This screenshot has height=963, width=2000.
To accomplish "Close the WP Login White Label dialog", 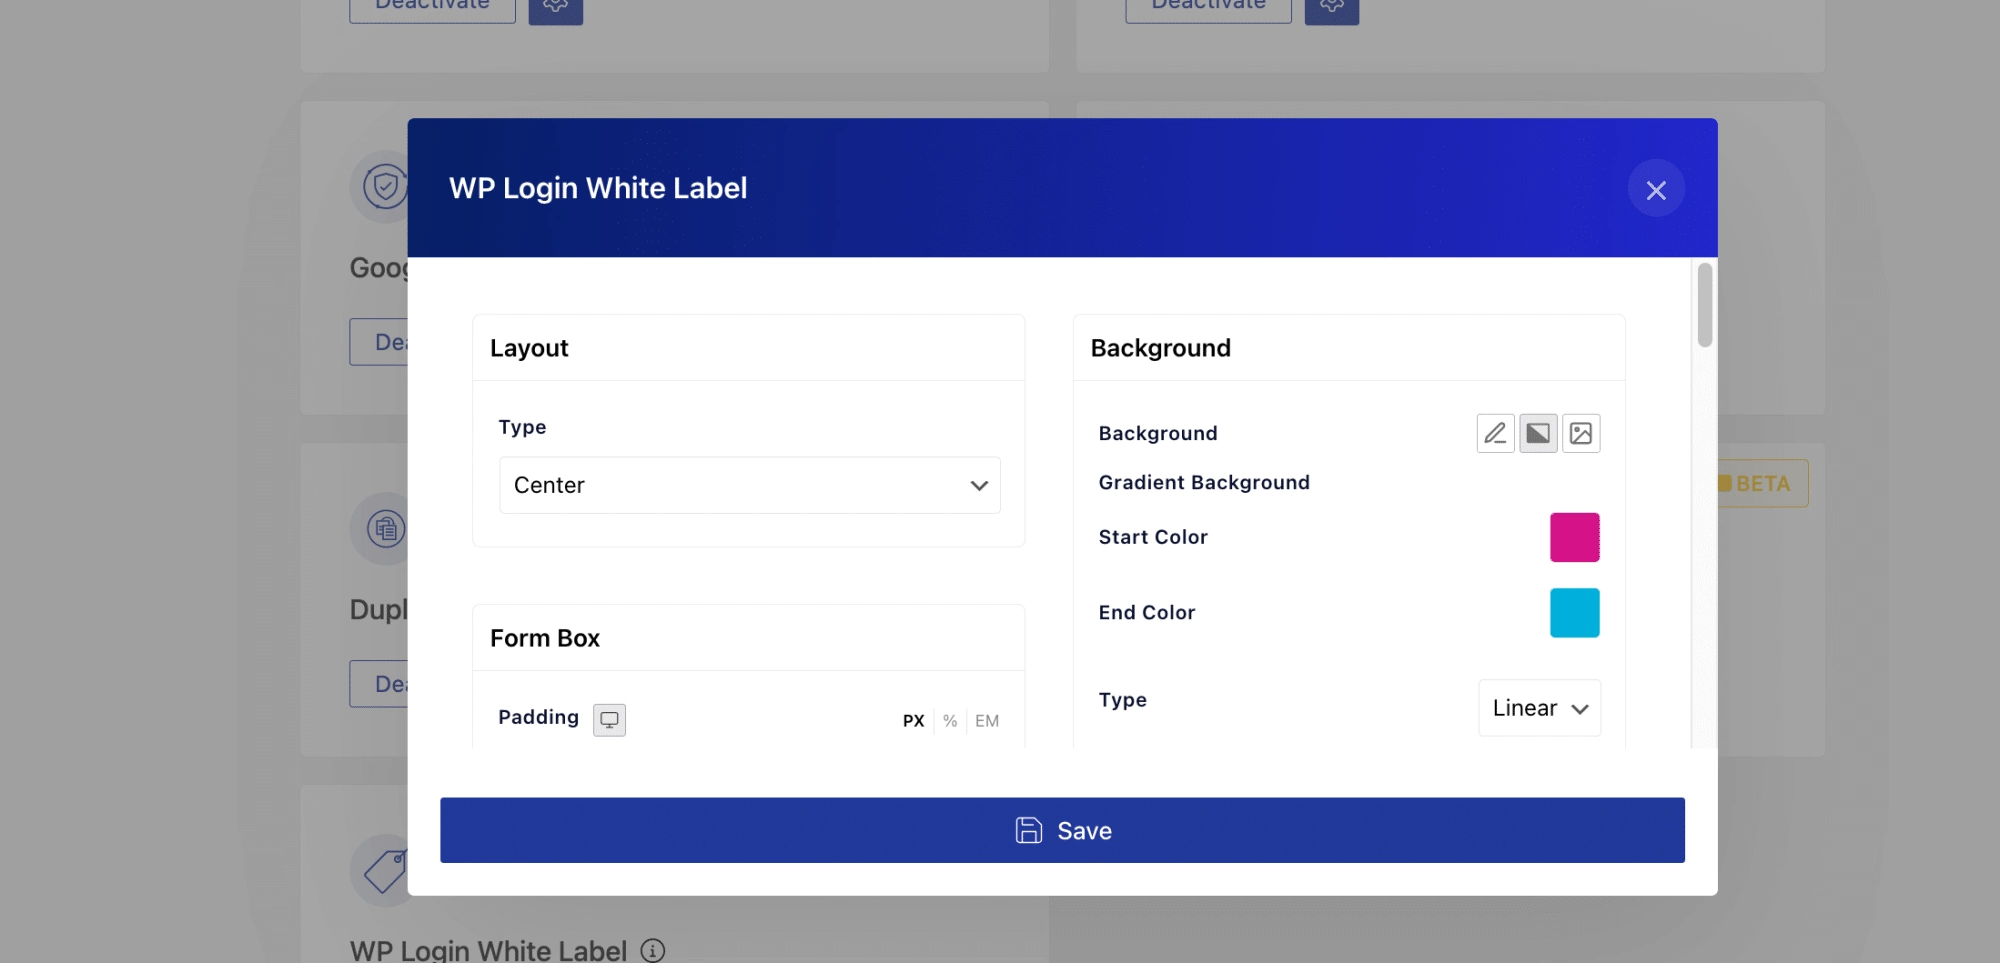I will tap(1656, 188).
